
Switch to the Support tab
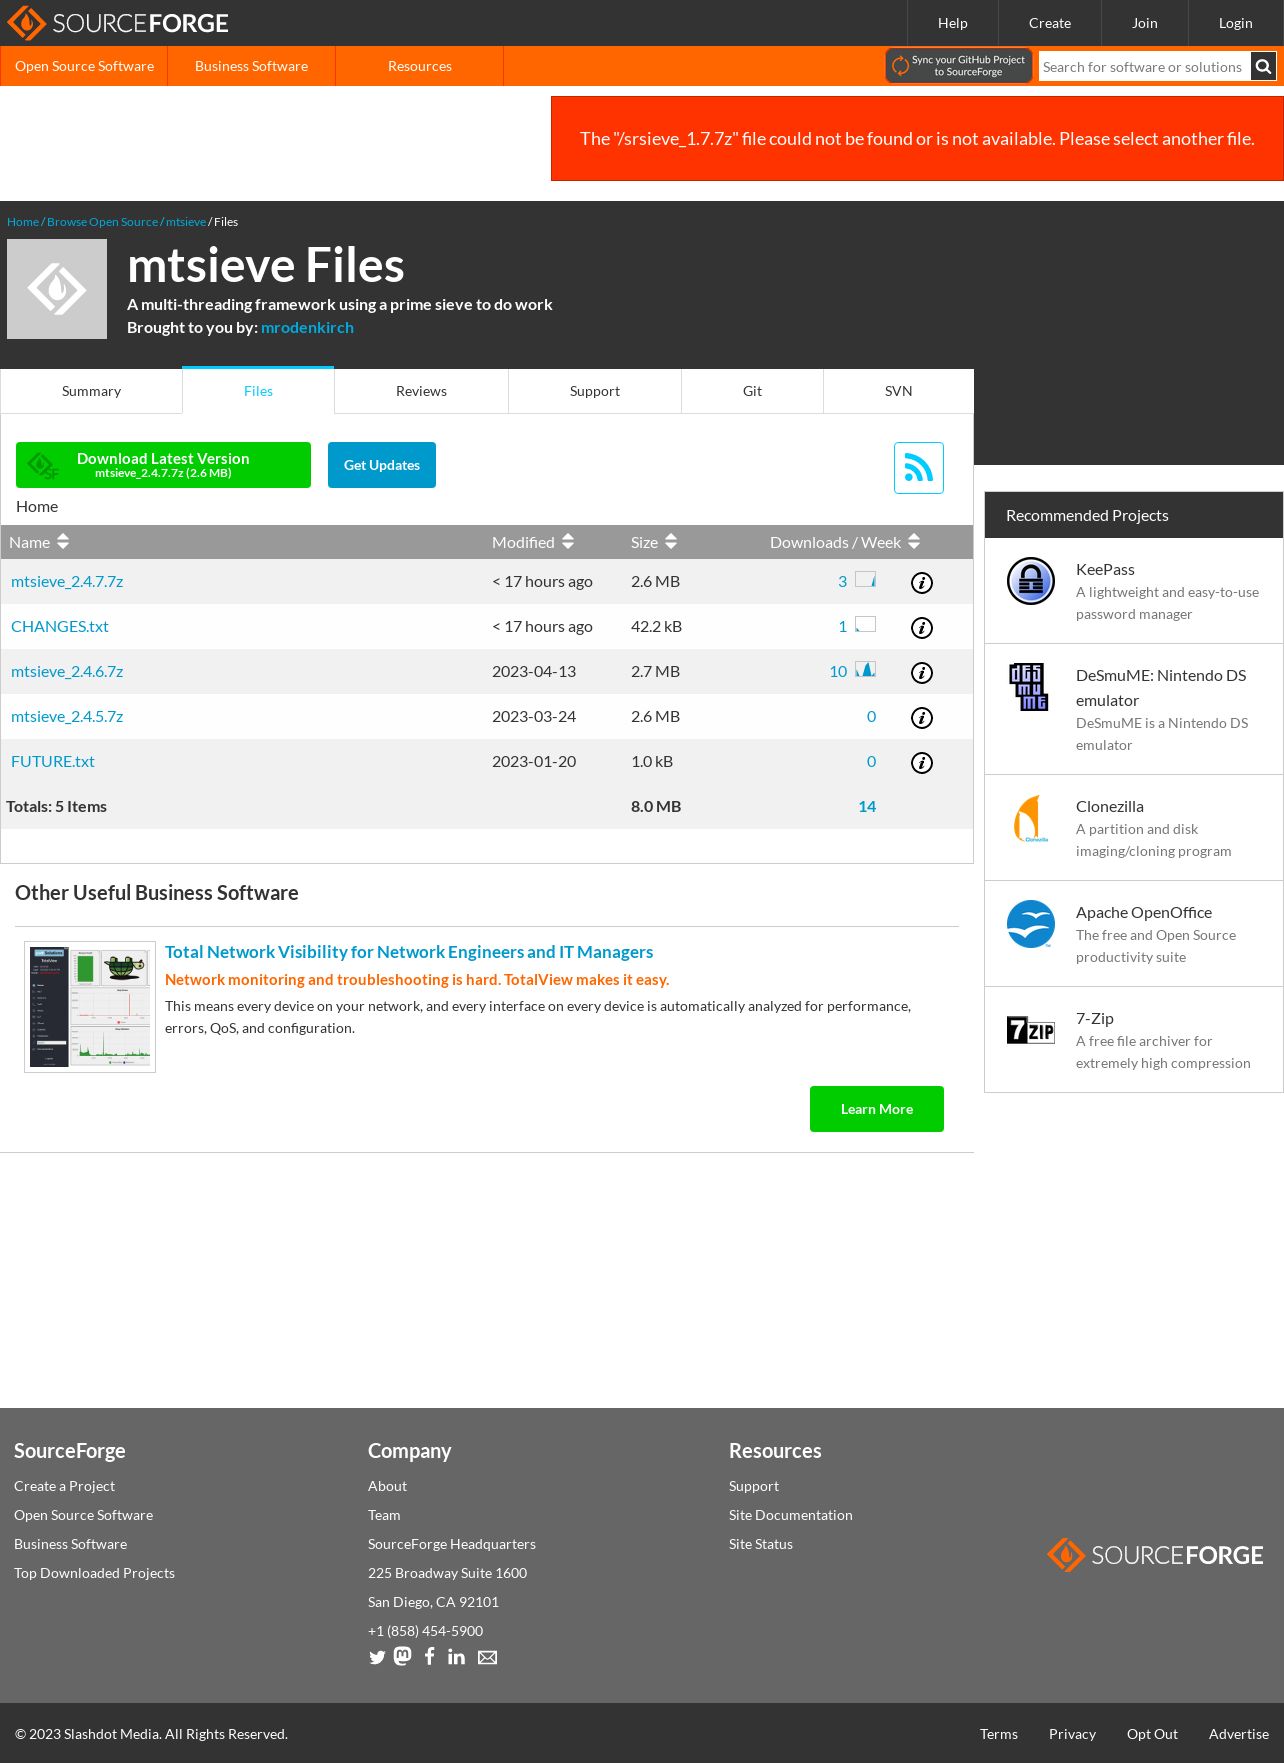(x=595, y=391)
